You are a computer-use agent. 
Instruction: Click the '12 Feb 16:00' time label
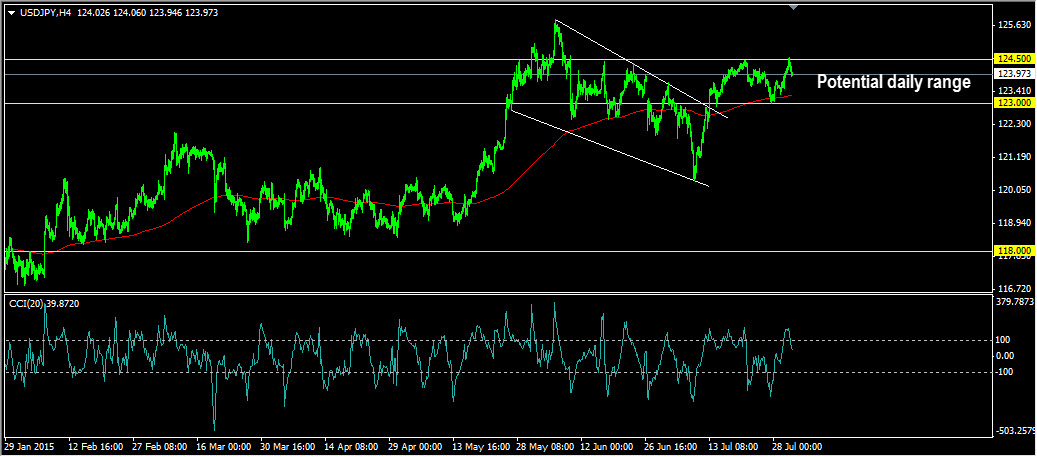94,446
